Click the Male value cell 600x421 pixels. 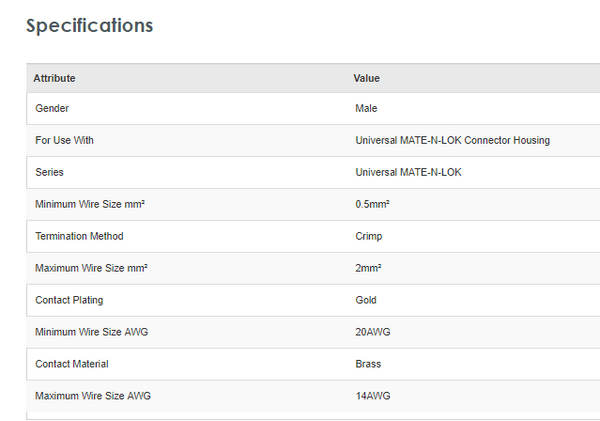point(366,108)
